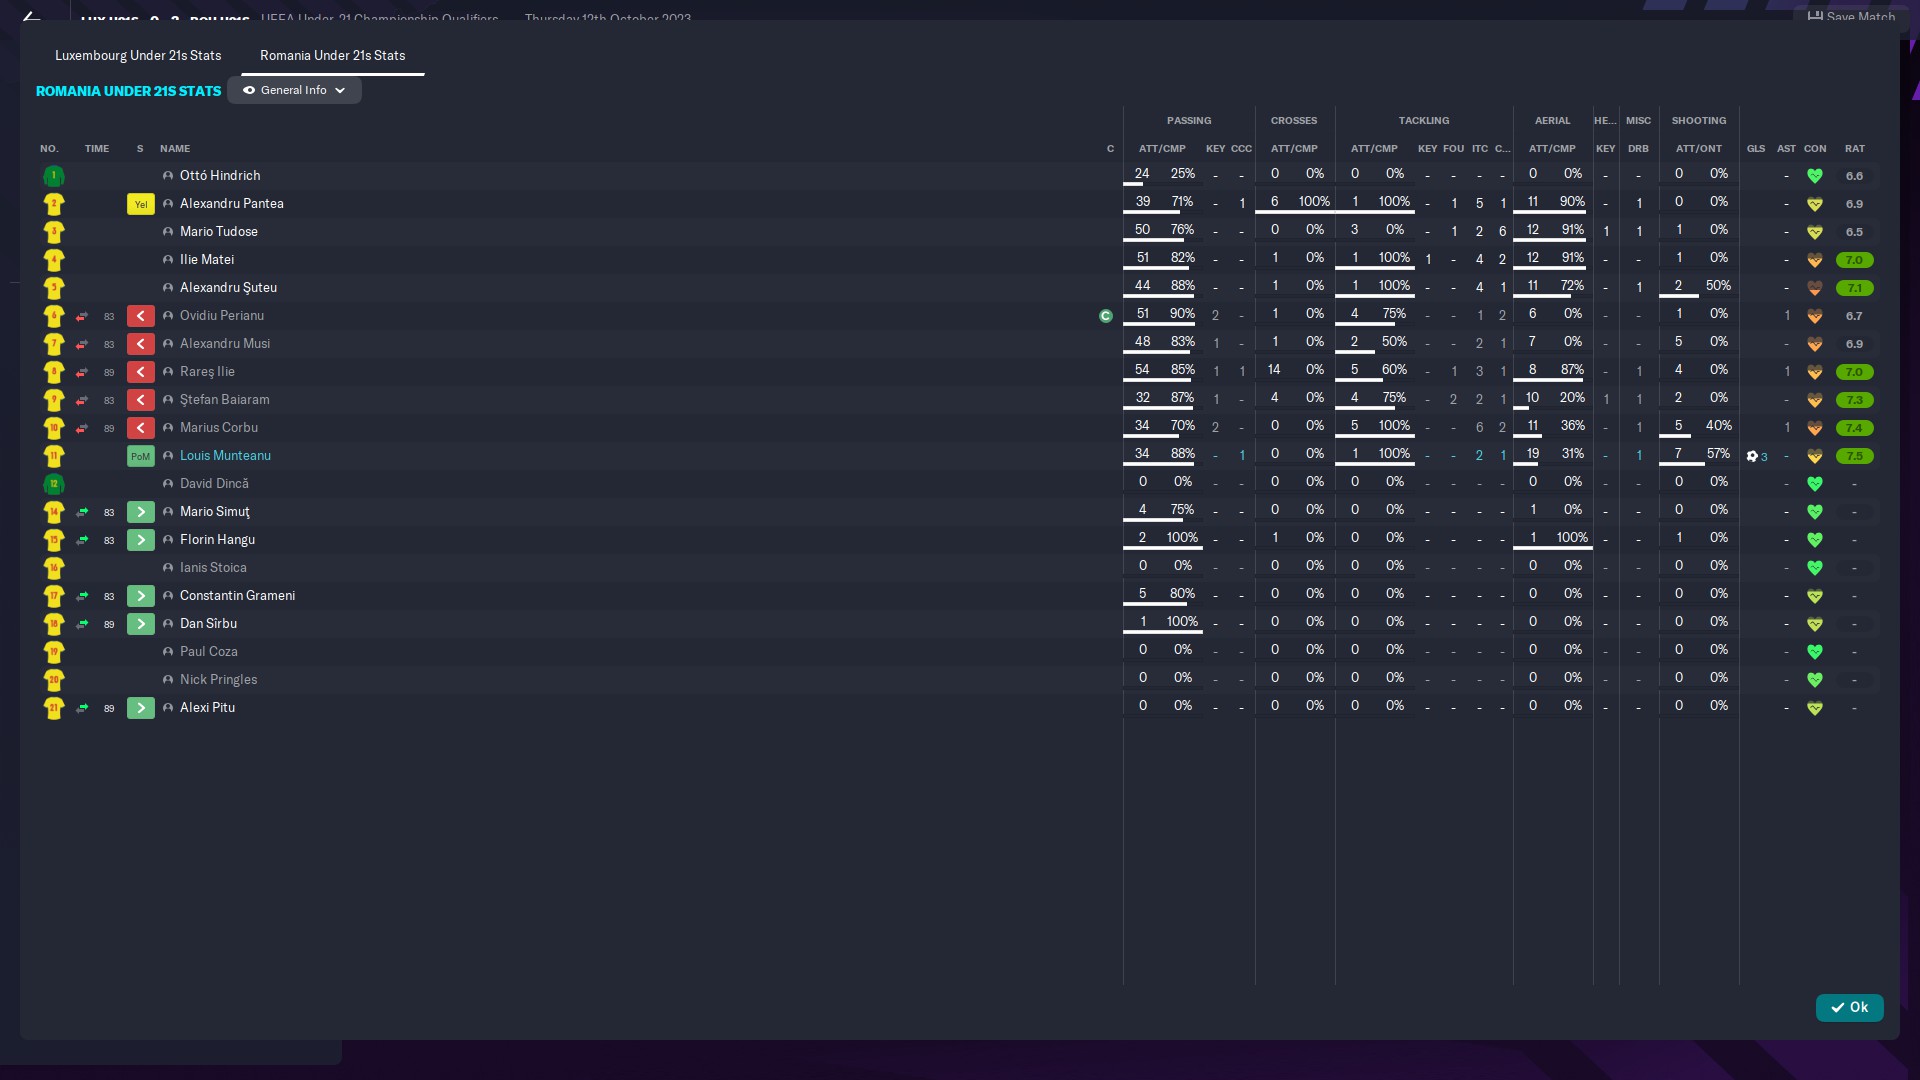The image size is (1920, 1080).
Task: Click Ovidiu Perianu's captain C badge
Action: click(1105, 316)
